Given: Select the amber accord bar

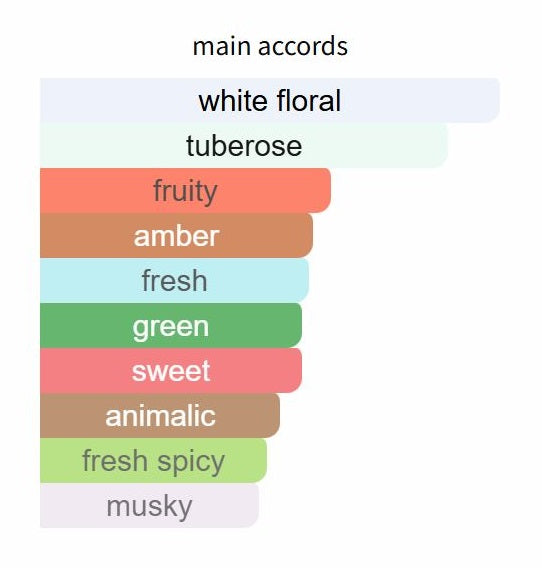Looking at the screenshot, I should pyautogui.click(x=176, y=235).
